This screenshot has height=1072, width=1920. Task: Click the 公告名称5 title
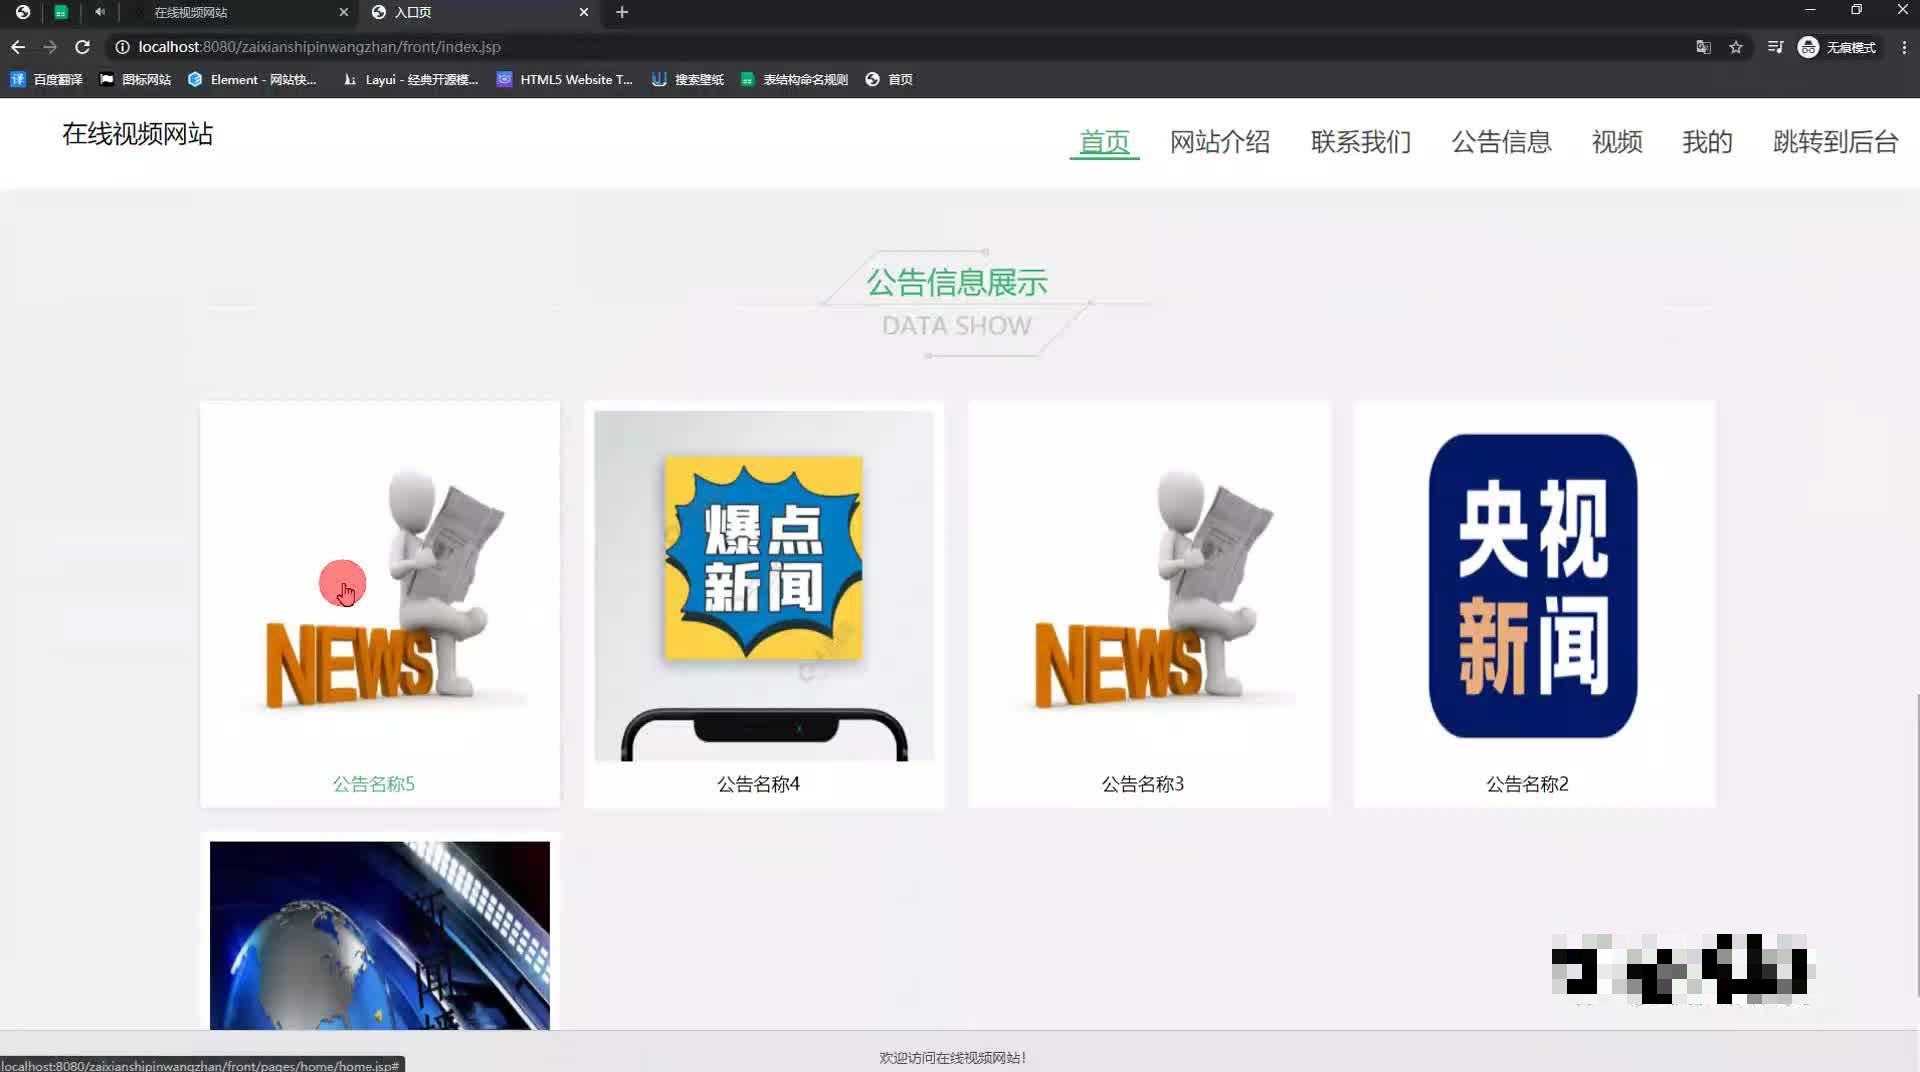374,784
